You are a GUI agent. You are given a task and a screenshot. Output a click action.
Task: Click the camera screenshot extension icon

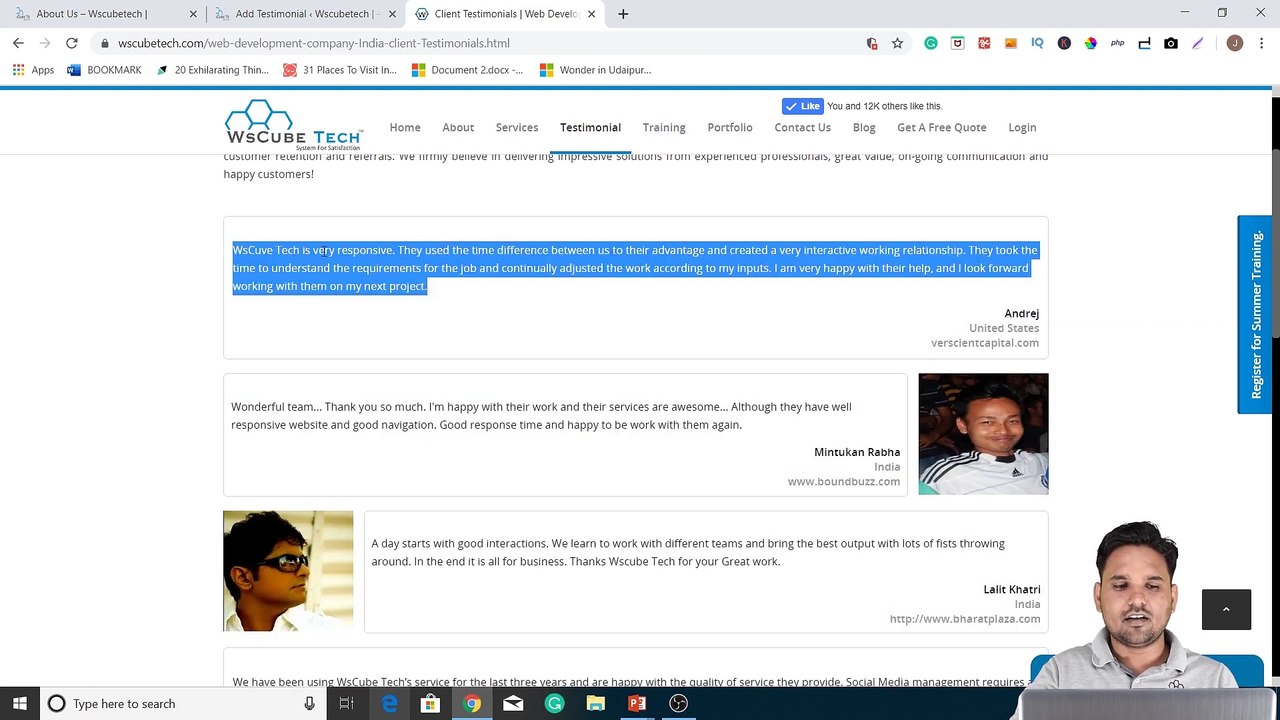point(1171,43)
